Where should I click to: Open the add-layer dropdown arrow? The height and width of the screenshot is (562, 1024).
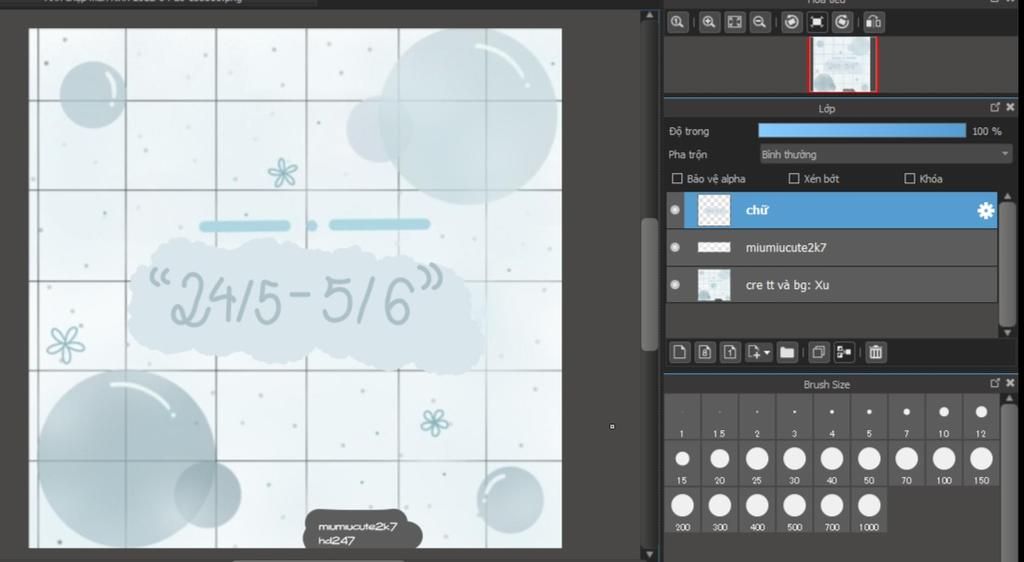[x=767, y=352]
